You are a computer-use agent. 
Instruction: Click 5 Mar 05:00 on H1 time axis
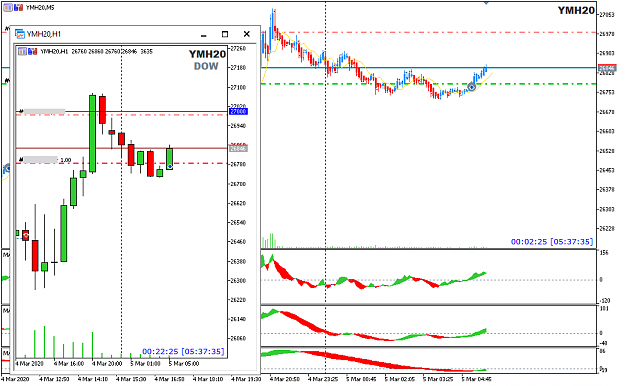183,364
